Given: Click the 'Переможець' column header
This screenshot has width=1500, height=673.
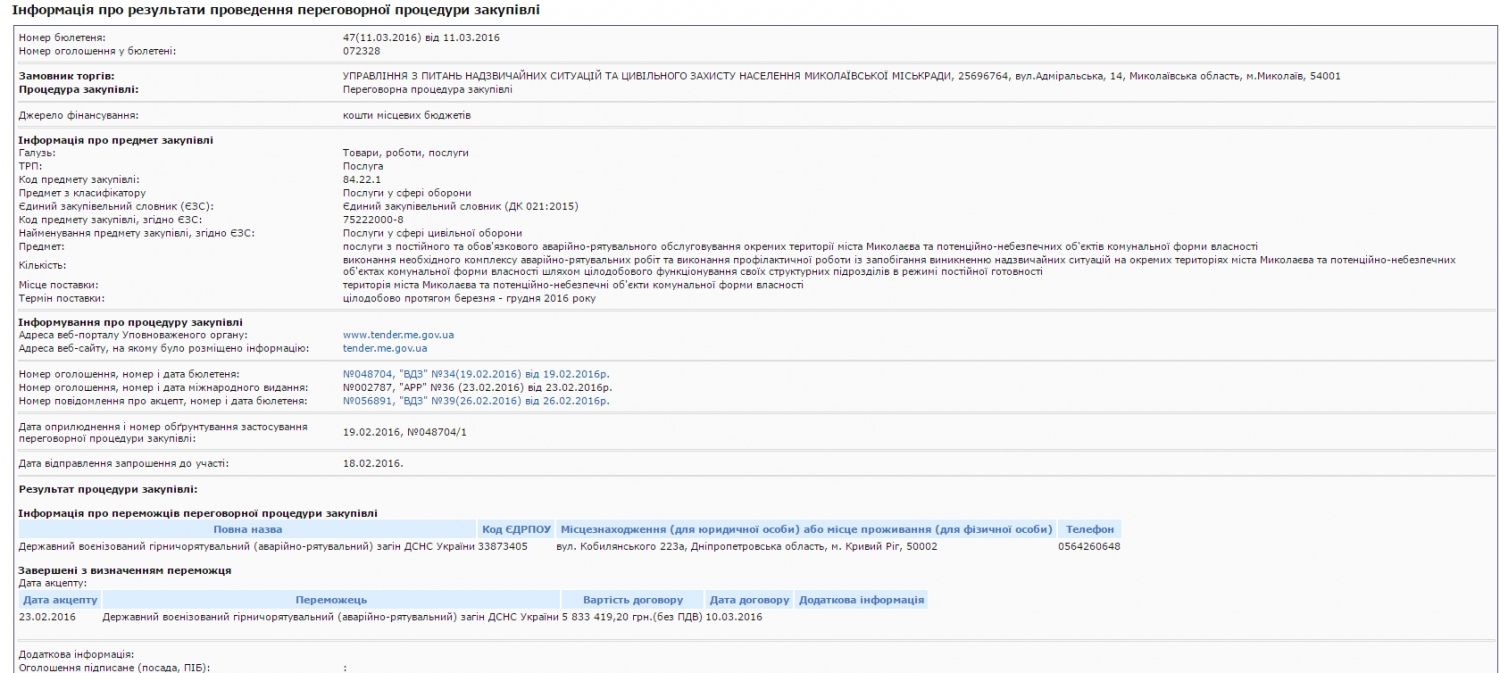Looking at the screenshot, I should [x=331, y=600].
